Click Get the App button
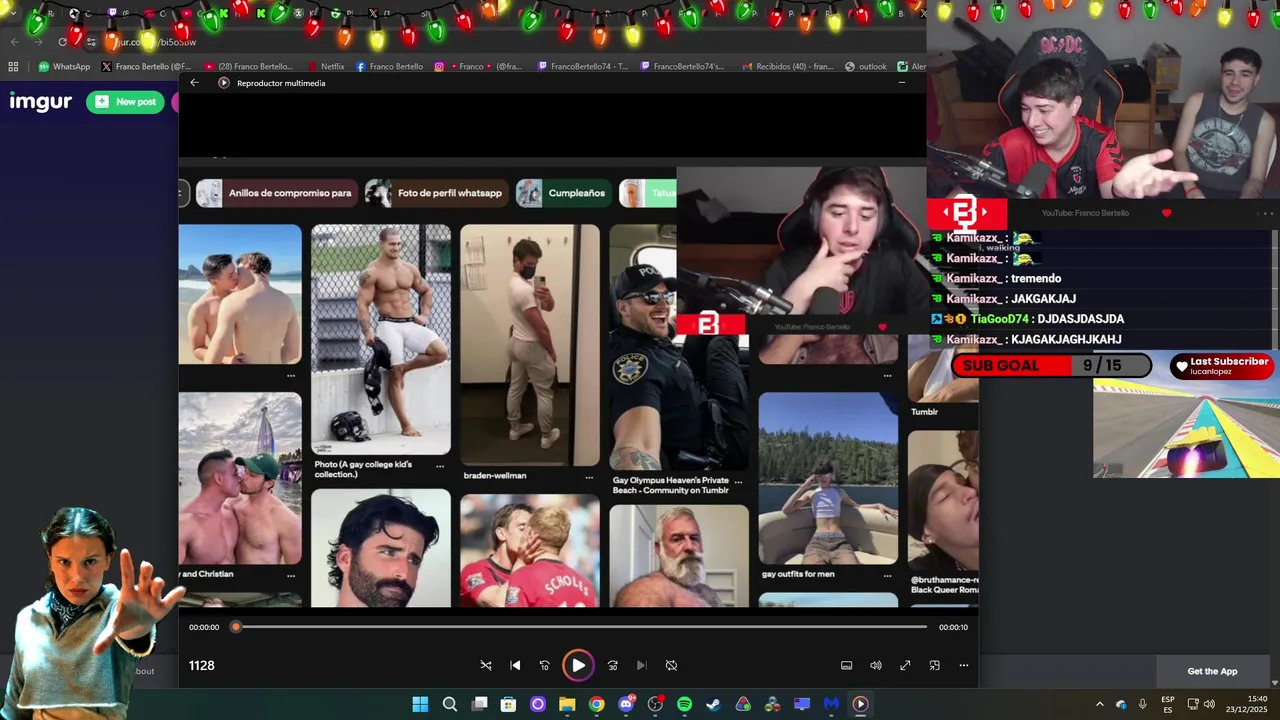Screen dimensions: 1280x720 pos(1212,671)
